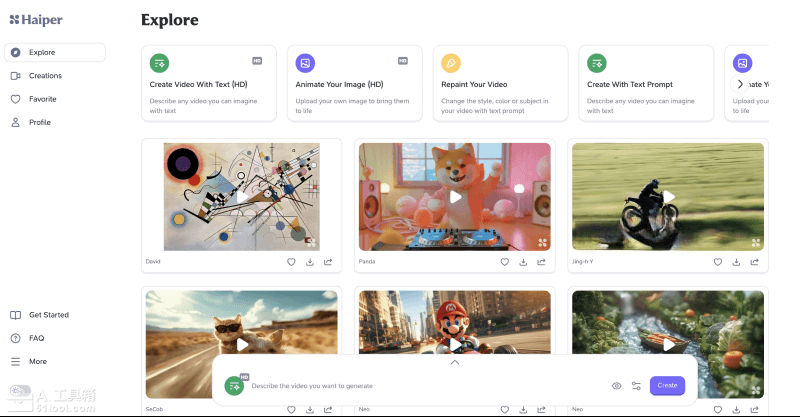Go to Favorite in the sidebar
This screenshot has height=417, width=800.
42,99
